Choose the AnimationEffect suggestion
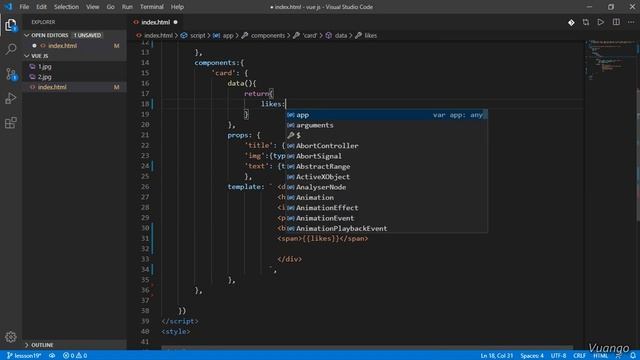The height and width of the screenshot is (360, 640). (386, 208)
